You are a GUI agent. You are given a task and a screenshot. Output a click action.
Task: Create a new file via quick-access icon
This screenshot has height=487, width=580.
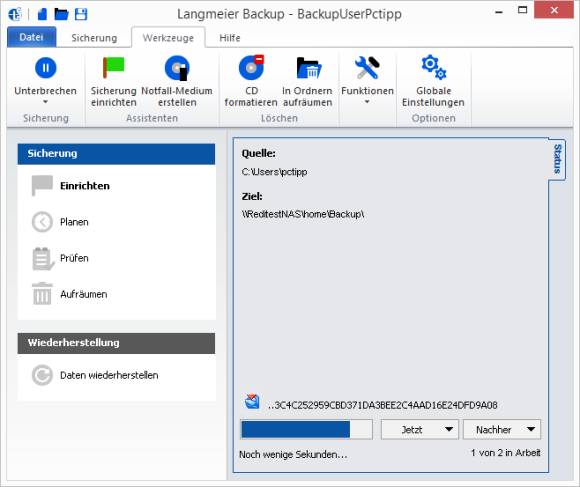coord(43,14)
